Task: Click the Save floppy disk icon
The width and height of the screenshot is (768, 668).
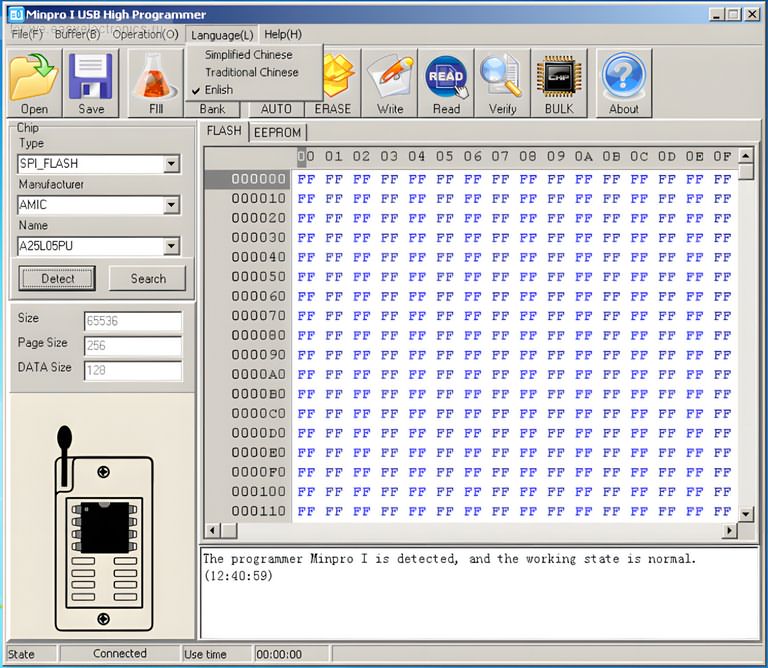Action: pyautogui.click(x=91, y=83)
